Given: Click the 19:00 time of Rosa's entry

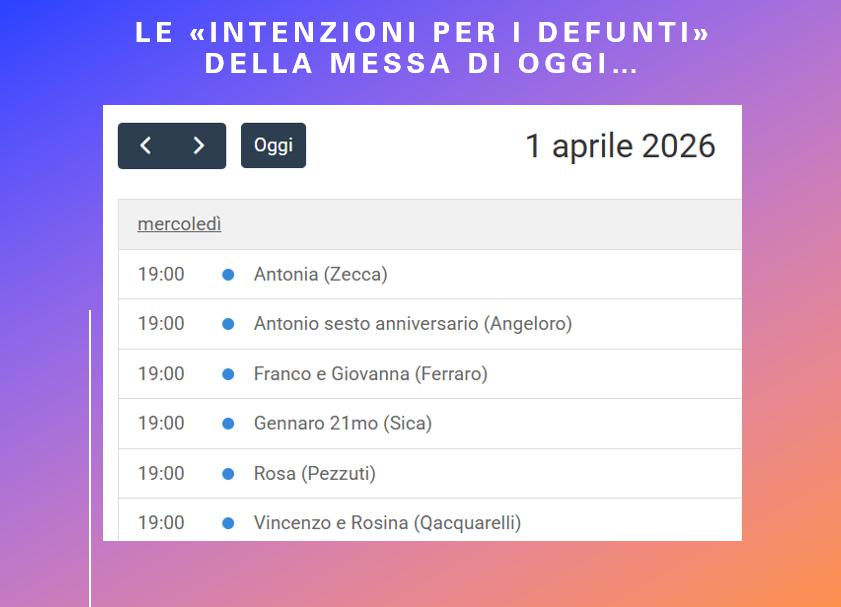Looking at the screenshot, I should click(x=161, y=473).
